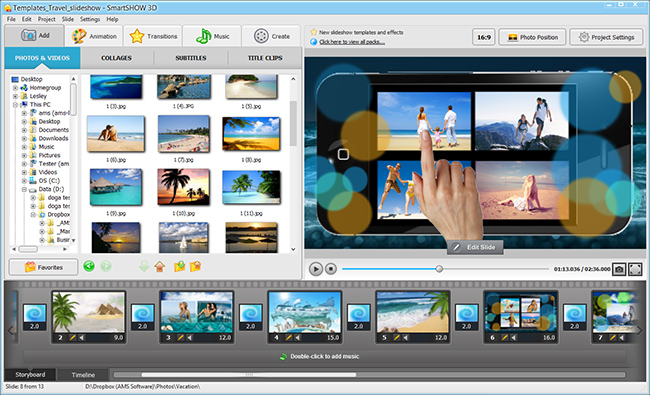
Task: Click the storyboard horizontal scrollbar thumb
Action: [249, 375]
